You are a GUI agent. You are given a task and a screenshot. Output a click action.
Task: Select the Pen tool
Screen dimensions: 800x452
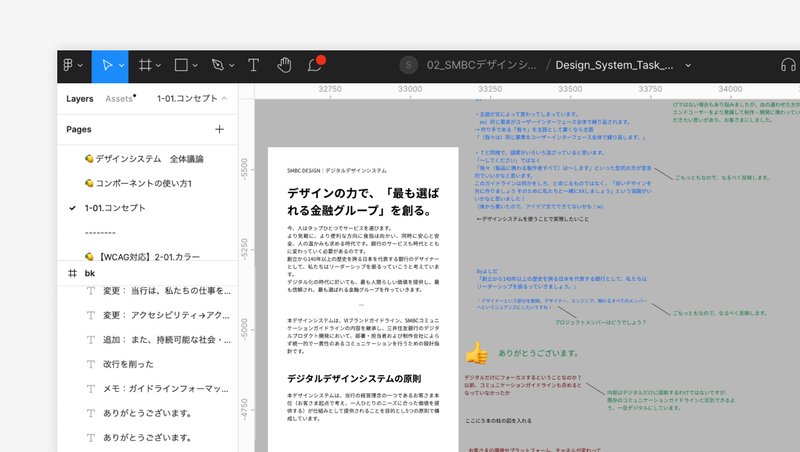[218, 65]
